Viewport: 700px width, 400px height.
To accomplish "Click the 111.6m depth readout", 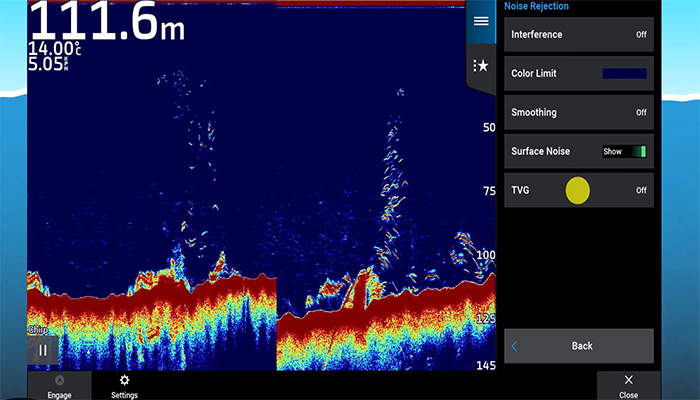I will 107,21.
